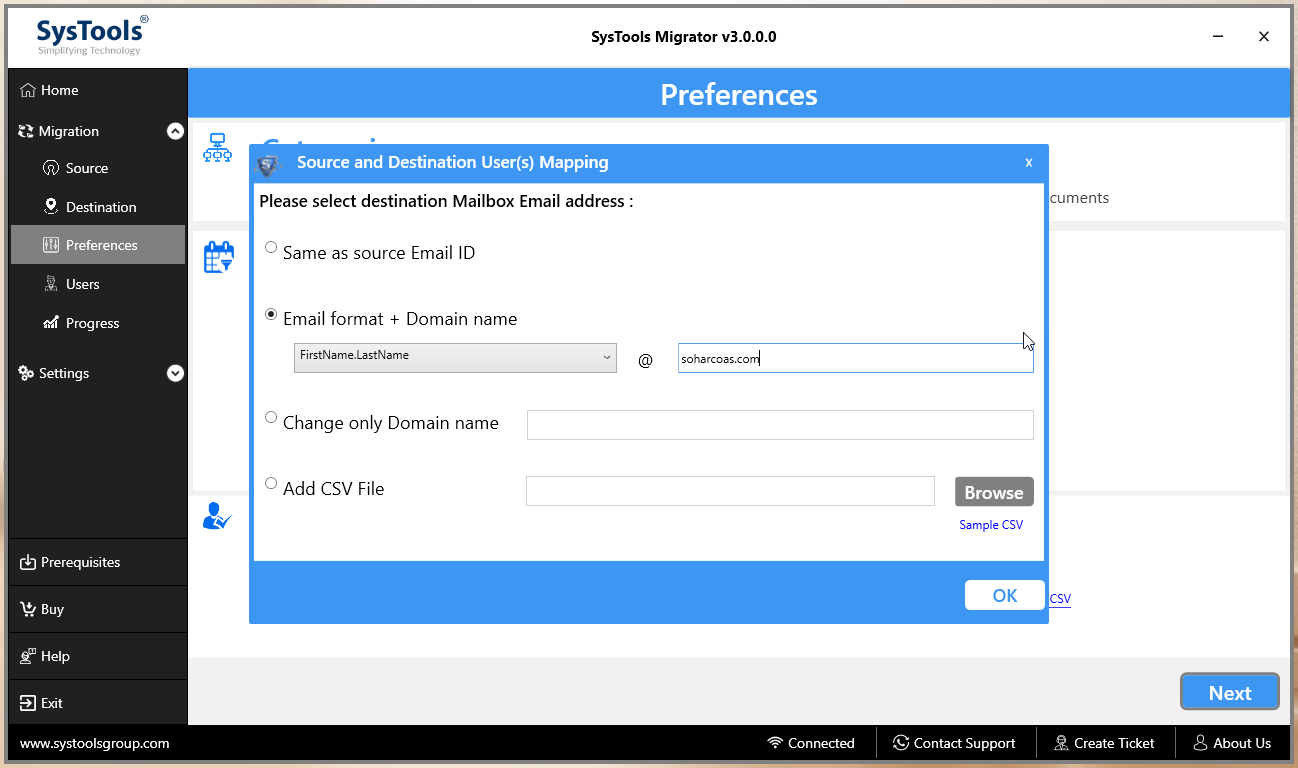Open About Us in status bar
The width and height of the screenshot is (1298, 768).
[x=1232, y=743]
